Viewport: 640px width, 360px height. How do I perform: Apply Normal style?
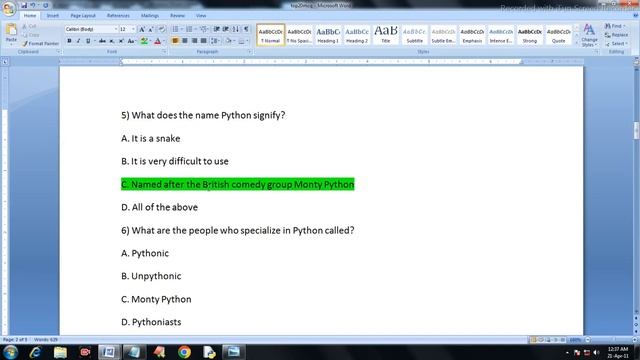point(271,35)
